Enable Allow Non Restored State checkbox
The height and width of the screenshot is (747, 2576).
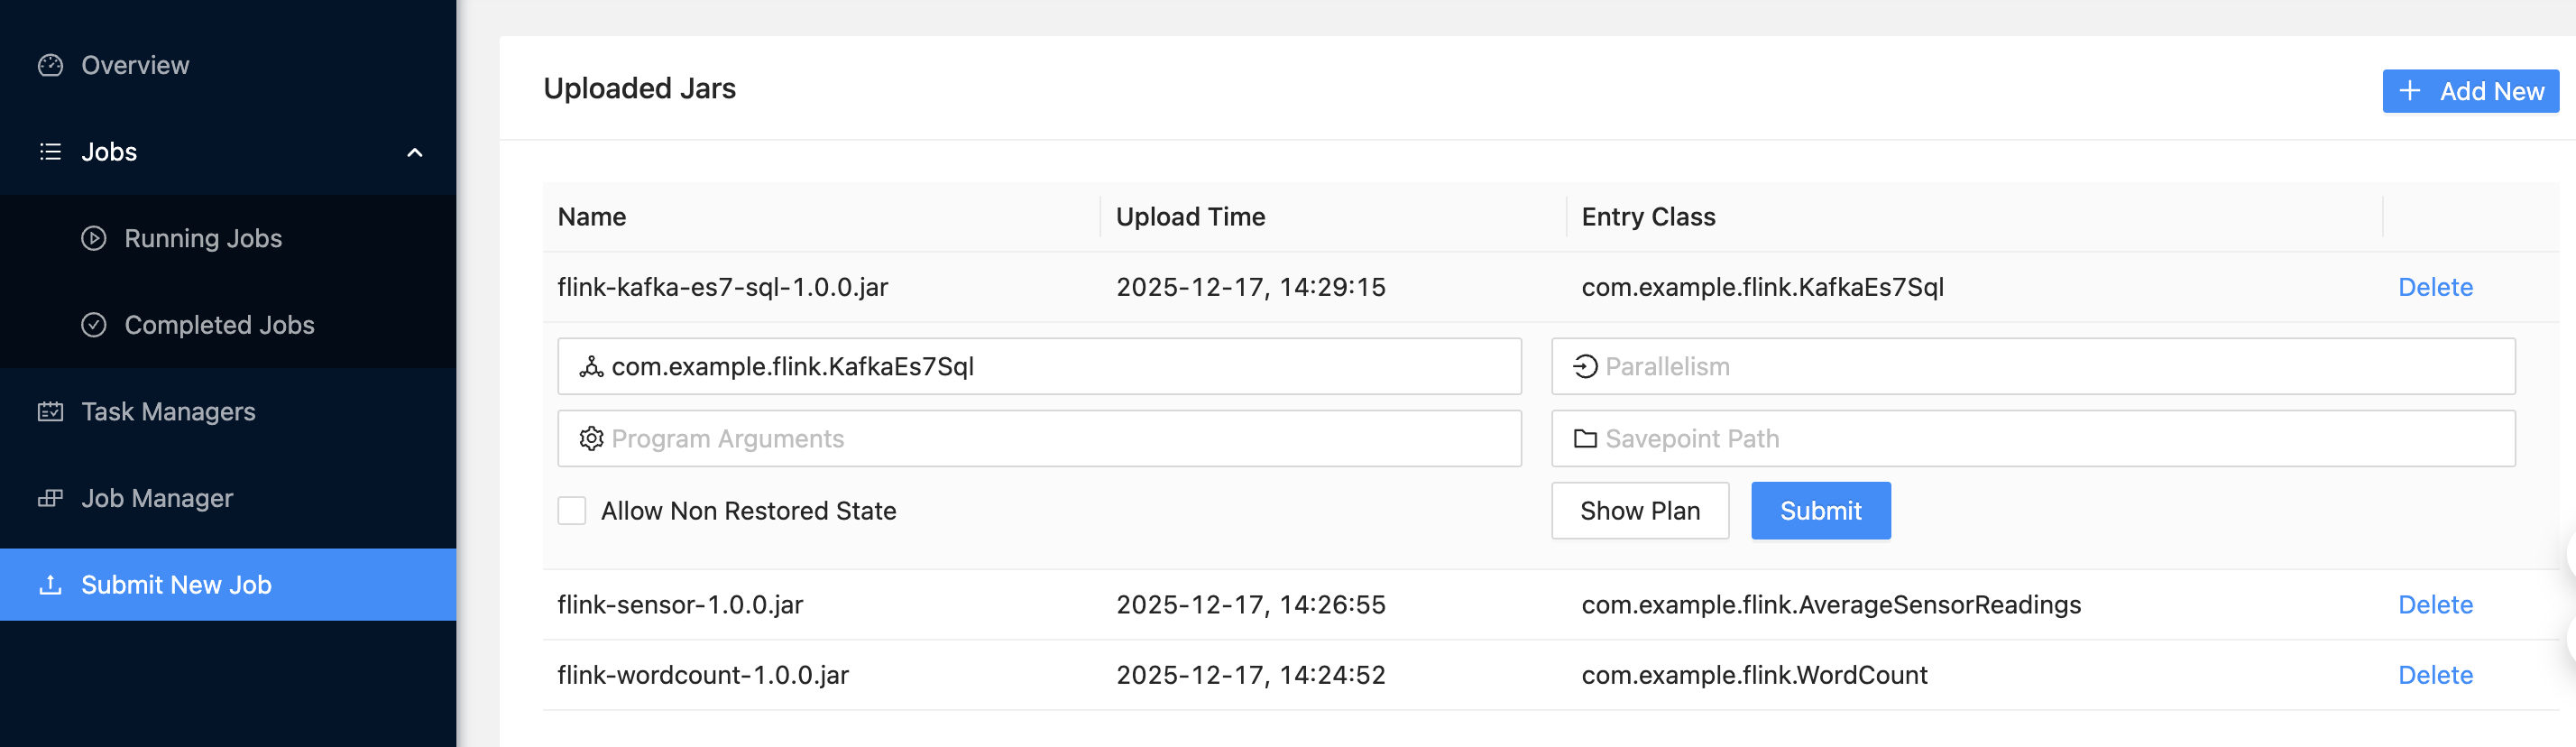click(572, 511)
